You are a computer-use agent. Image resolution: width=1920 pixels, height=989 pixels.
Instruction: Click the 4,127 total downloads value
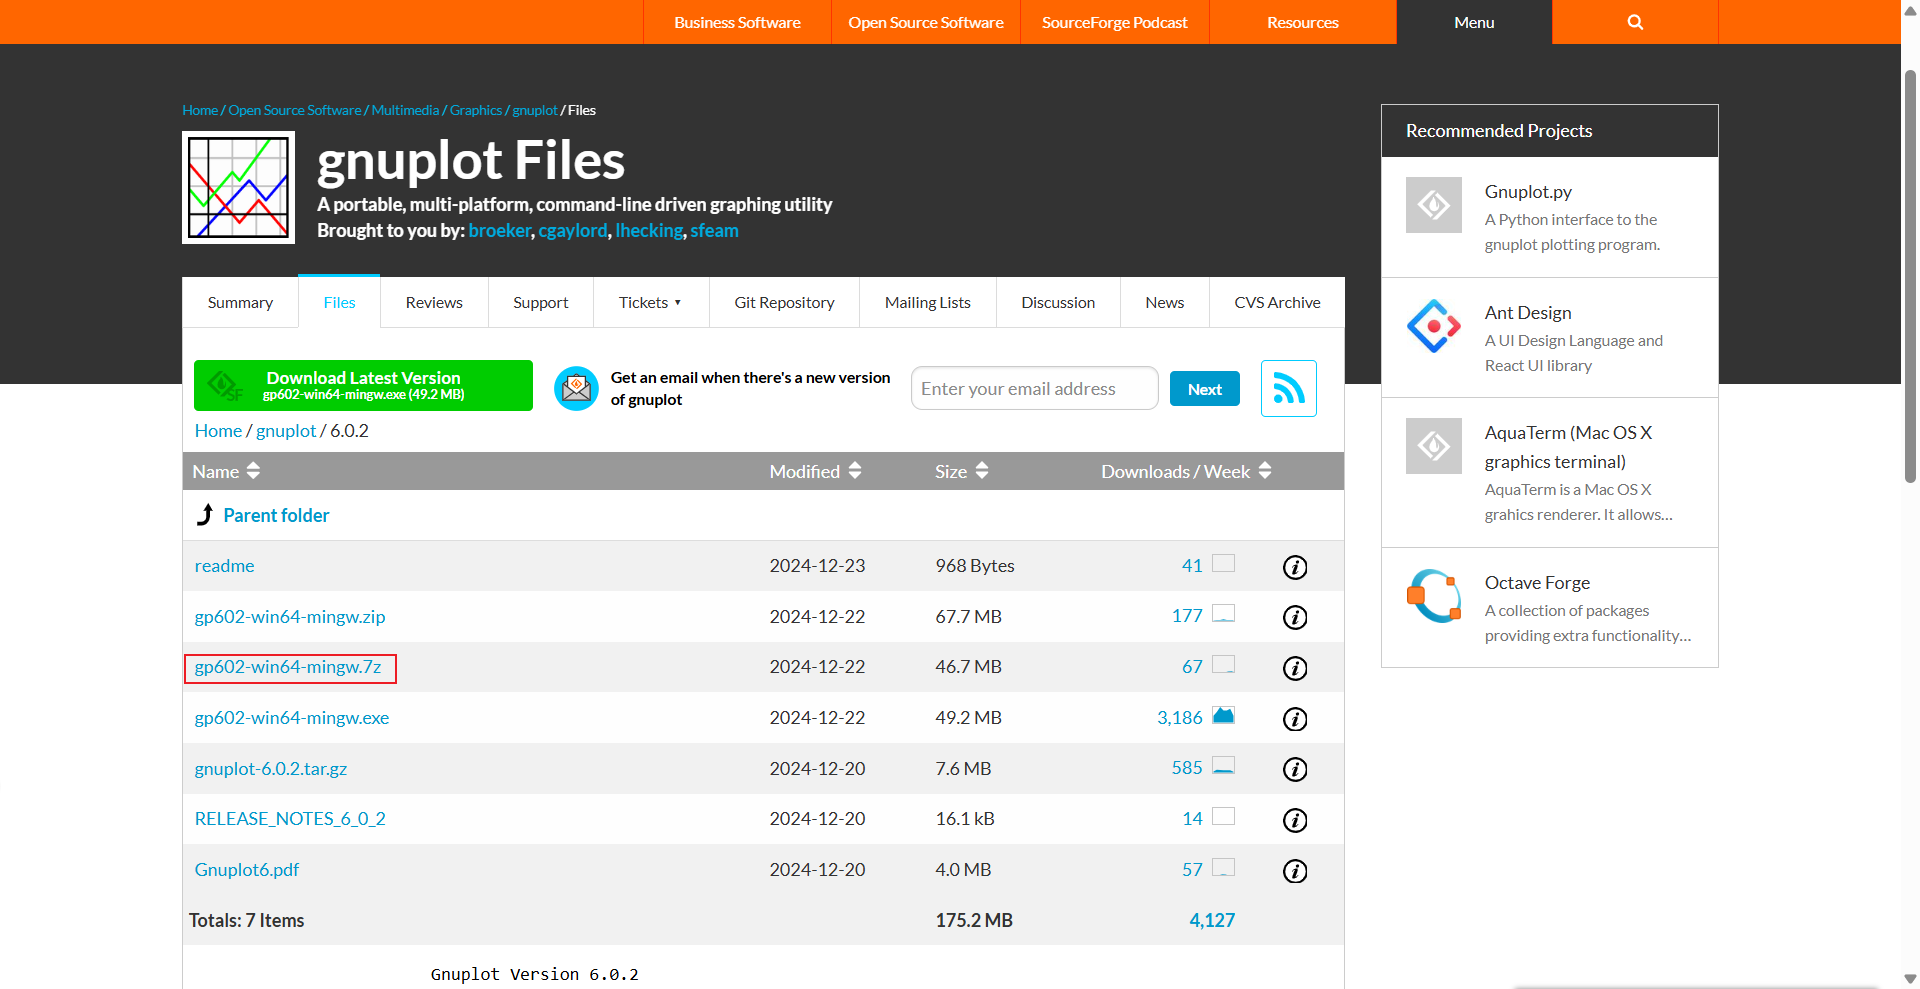point(1212,920)
